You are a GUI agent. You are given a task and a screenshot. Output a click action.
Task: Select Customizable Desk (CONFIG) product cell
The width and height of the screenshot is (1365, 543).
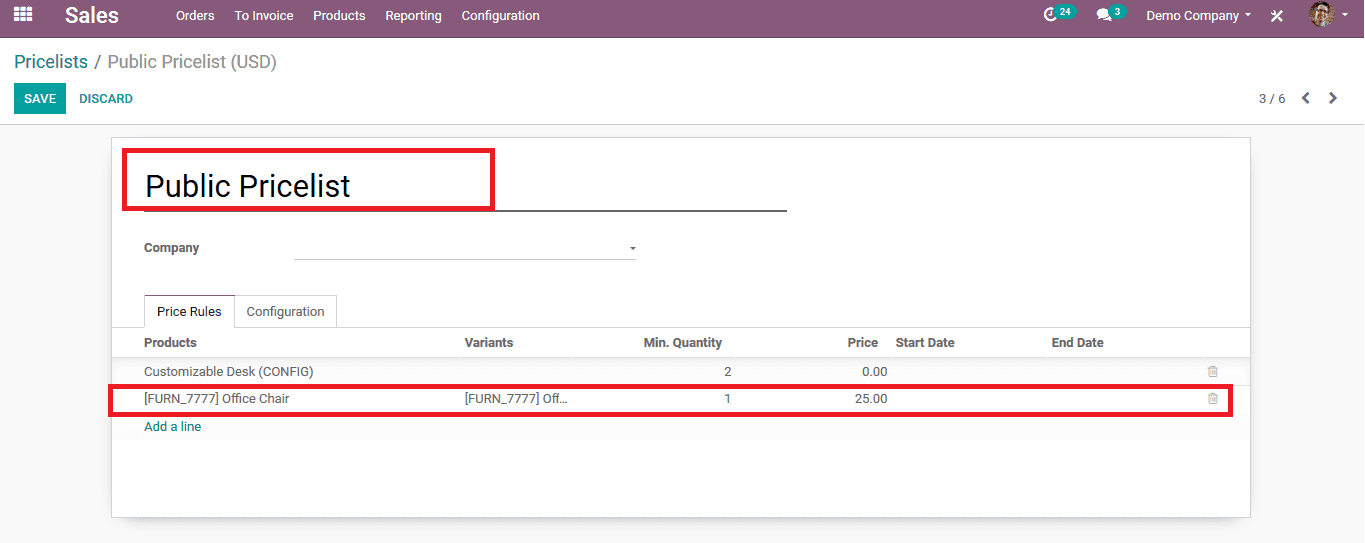tap(229, 371)
